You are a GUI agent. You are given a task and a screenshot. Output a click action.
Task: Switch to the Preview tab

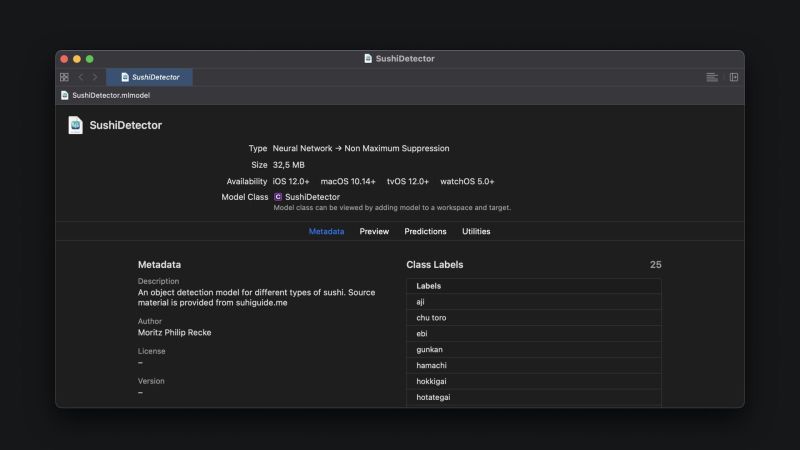(374, 232)
